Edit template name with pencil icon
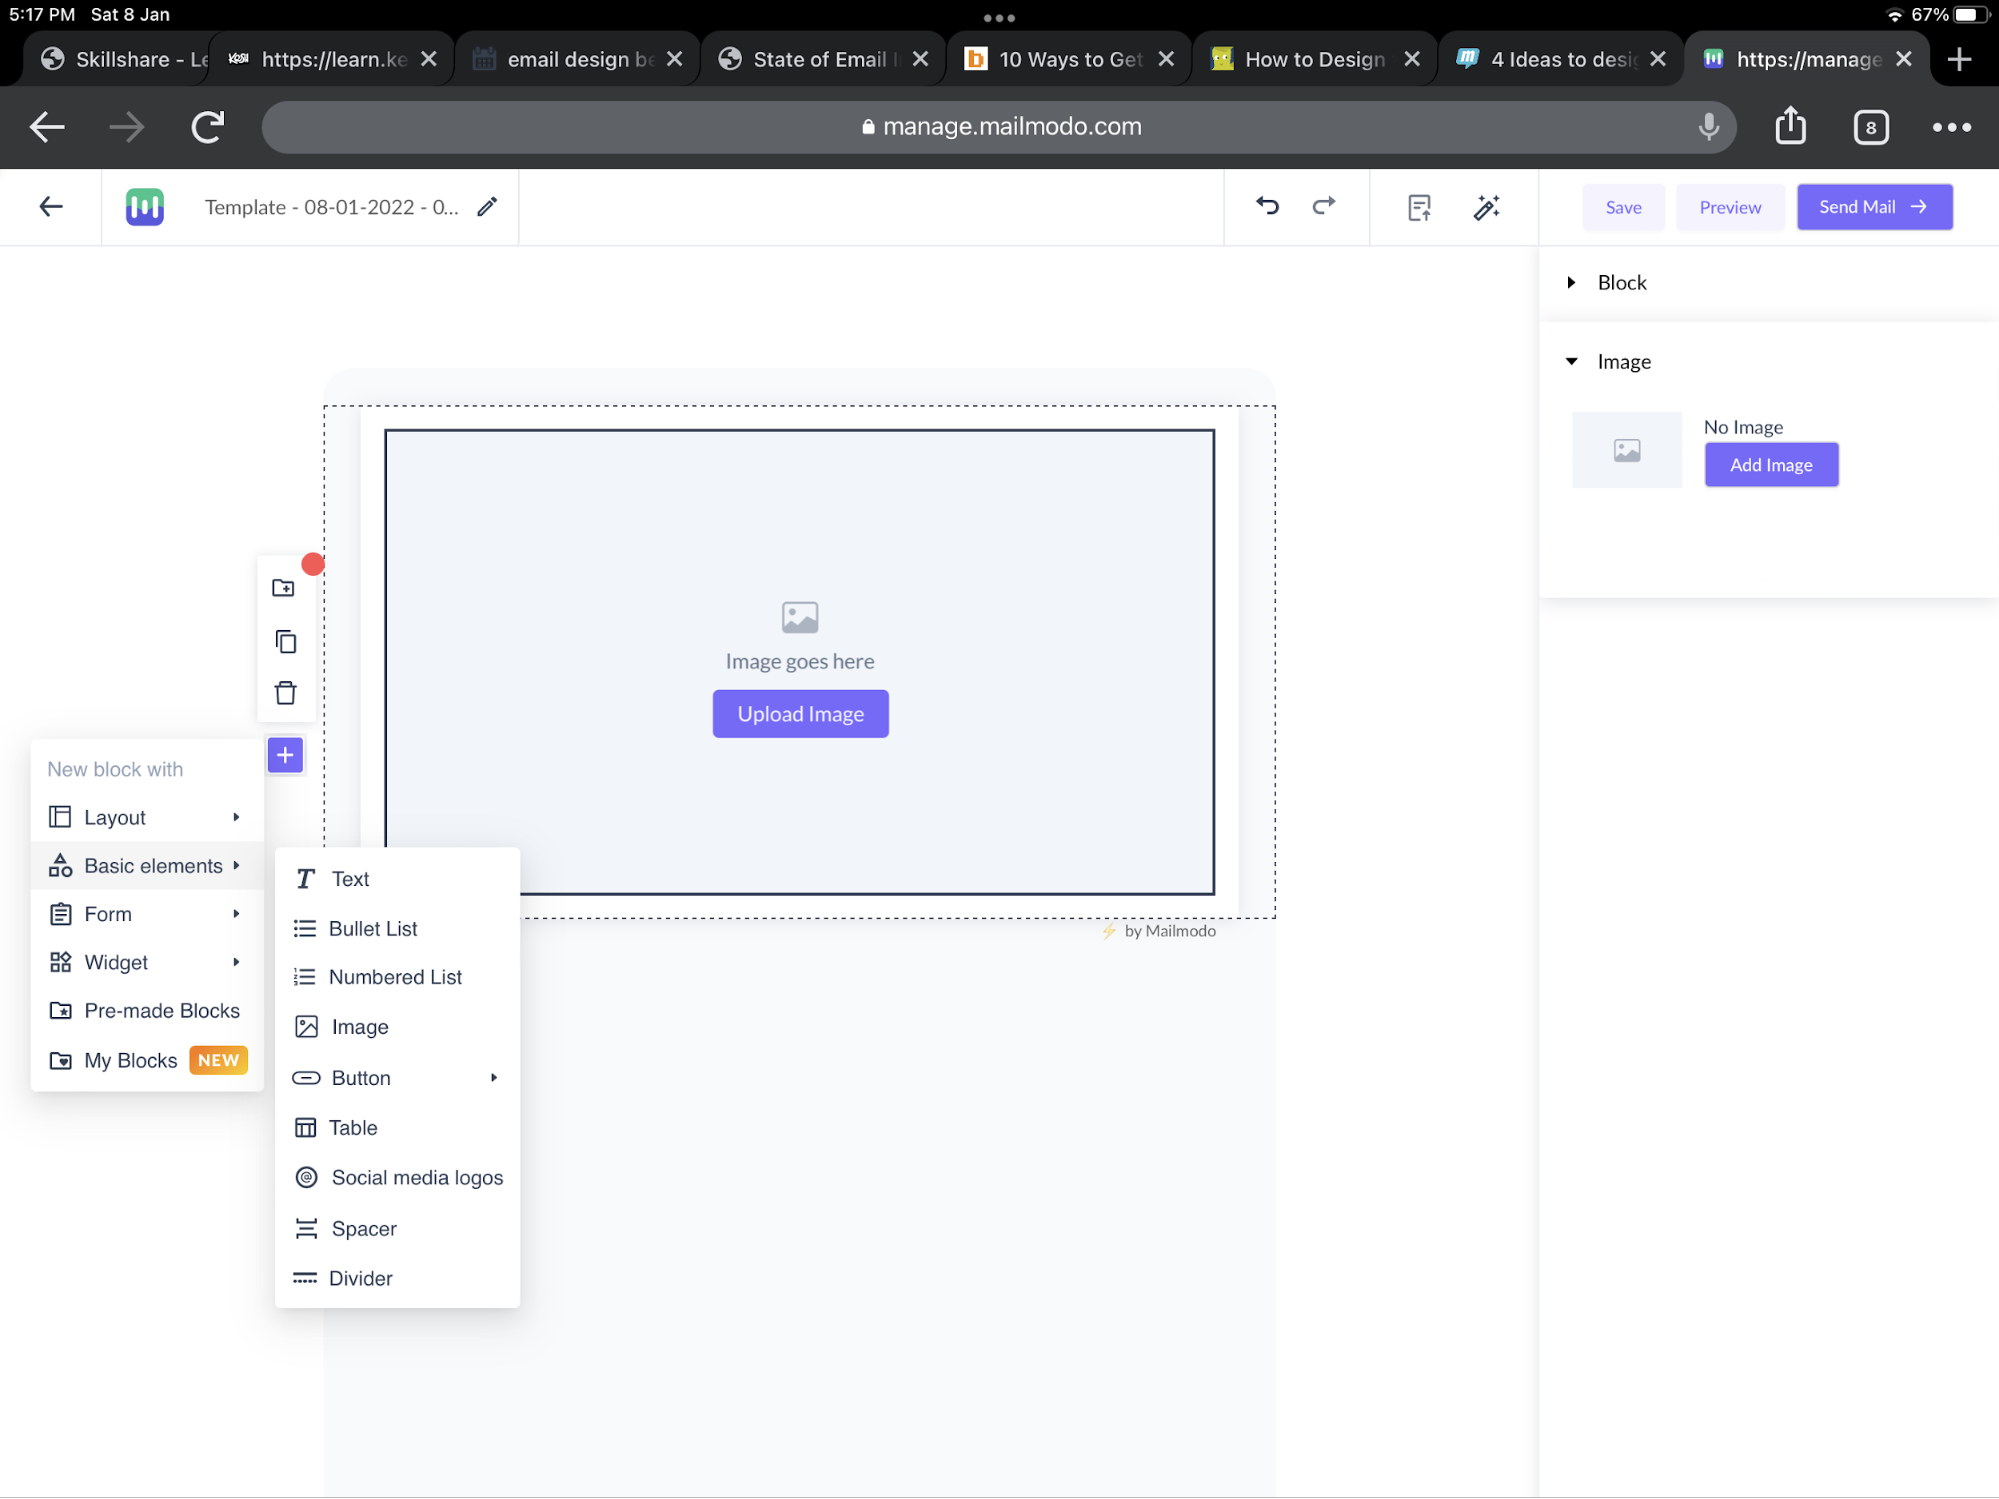 click(x=487, y=207)
